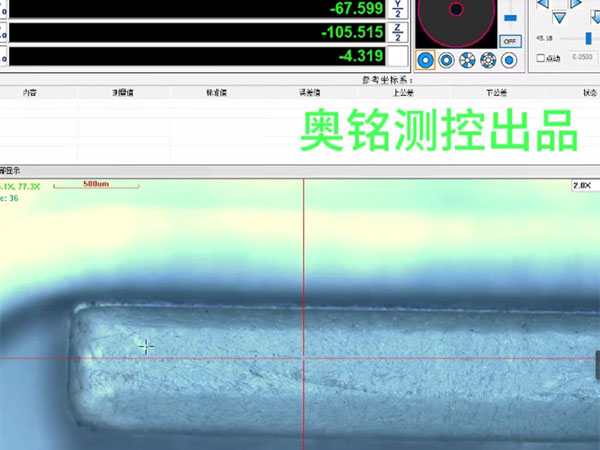Screen dimensions: 600x450
Task: Enable the 点动 jog checkbox
Action: [x=542, y=58]
